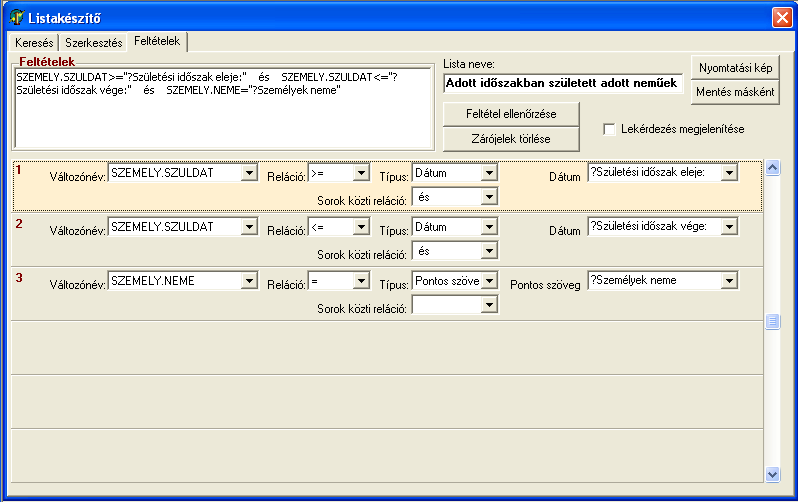Open row 1 Típus dropdown showing Dátum

489,173
